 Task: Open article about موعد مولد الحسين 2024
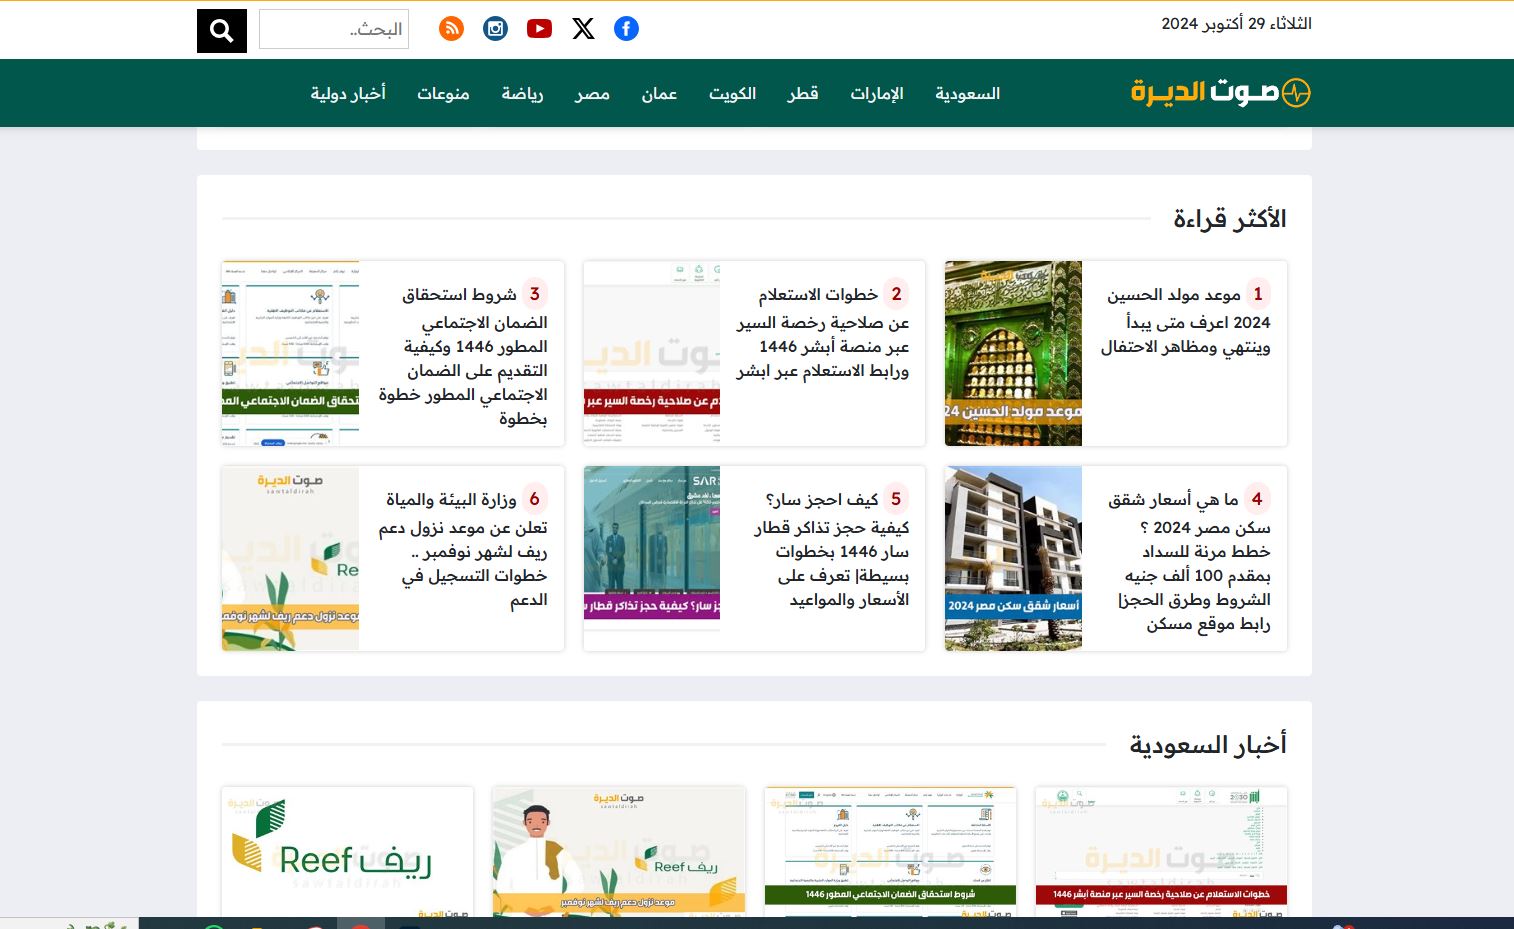click(1186, 321)
